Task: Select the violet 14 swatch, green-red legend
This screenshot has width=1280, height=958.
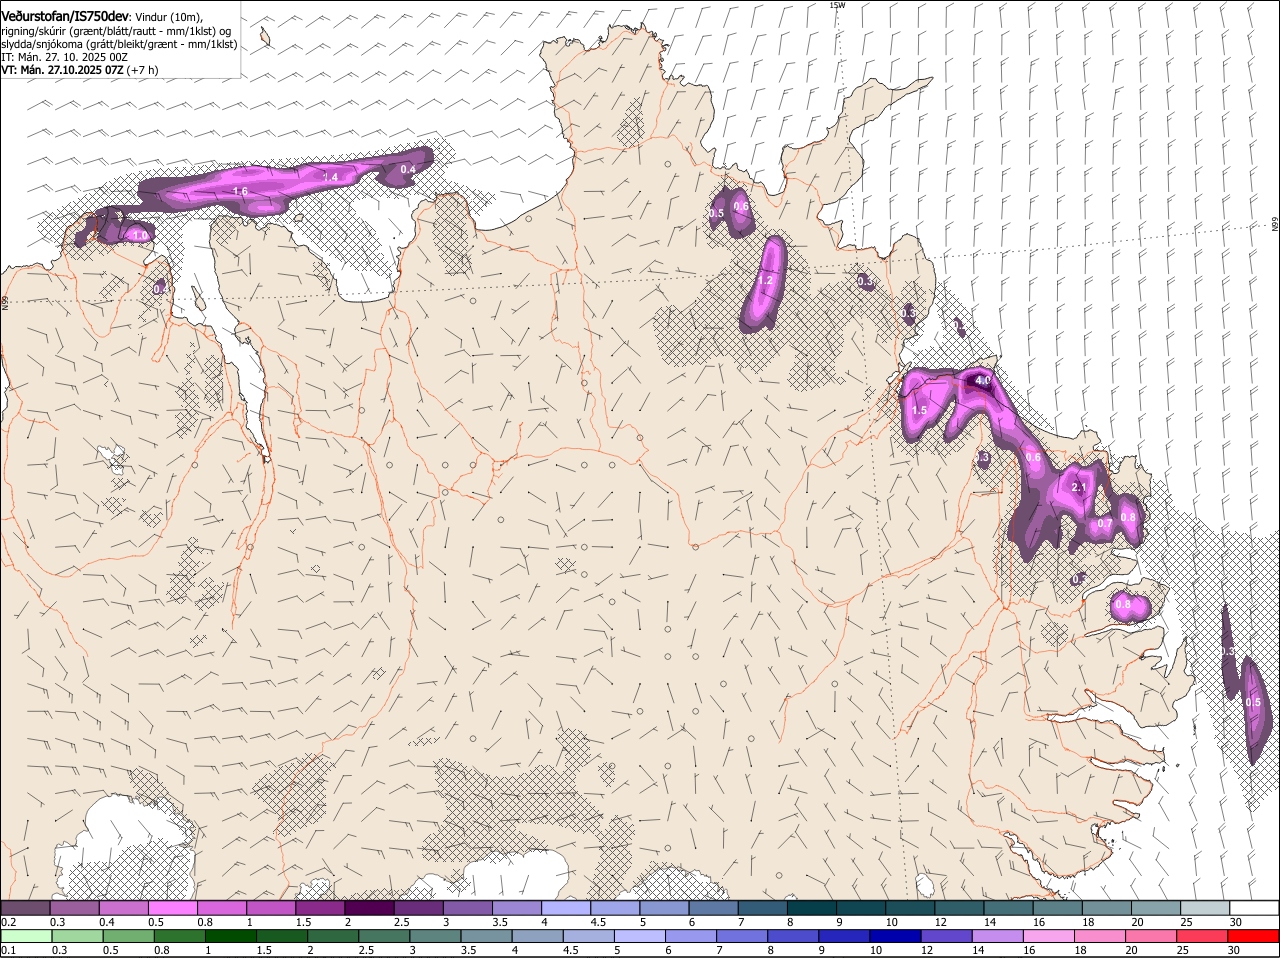Action: [997, 937]
